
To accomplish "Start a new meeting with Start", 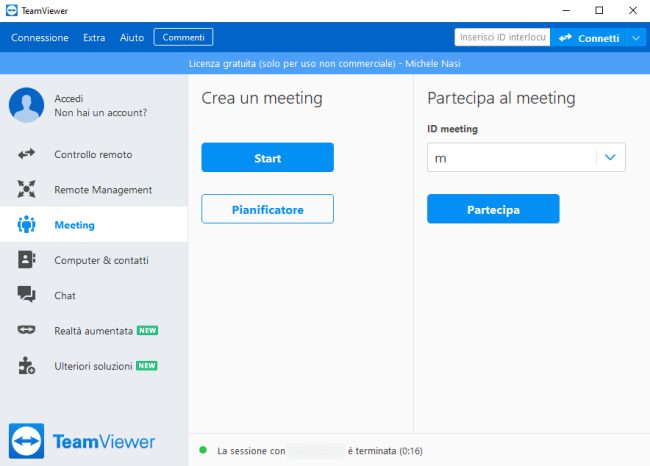I will click(x=267, y=158).
